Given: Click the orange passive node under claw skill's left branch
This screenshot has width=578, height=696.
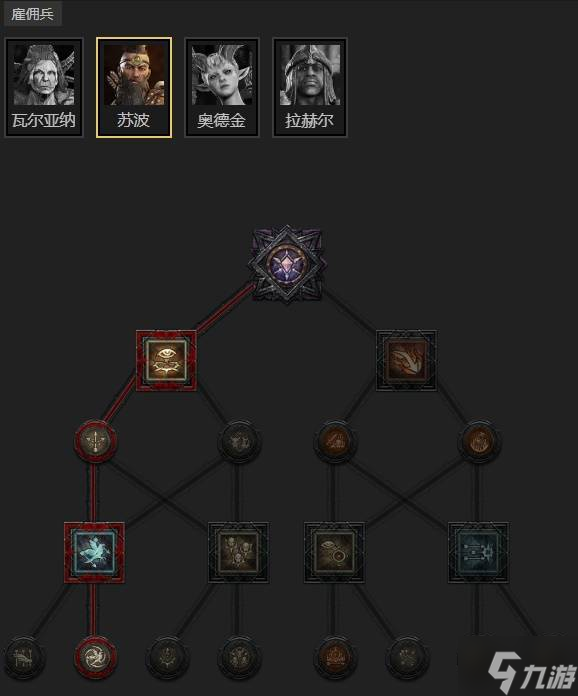Looking at the screenshot, I should tap(335, 441).
